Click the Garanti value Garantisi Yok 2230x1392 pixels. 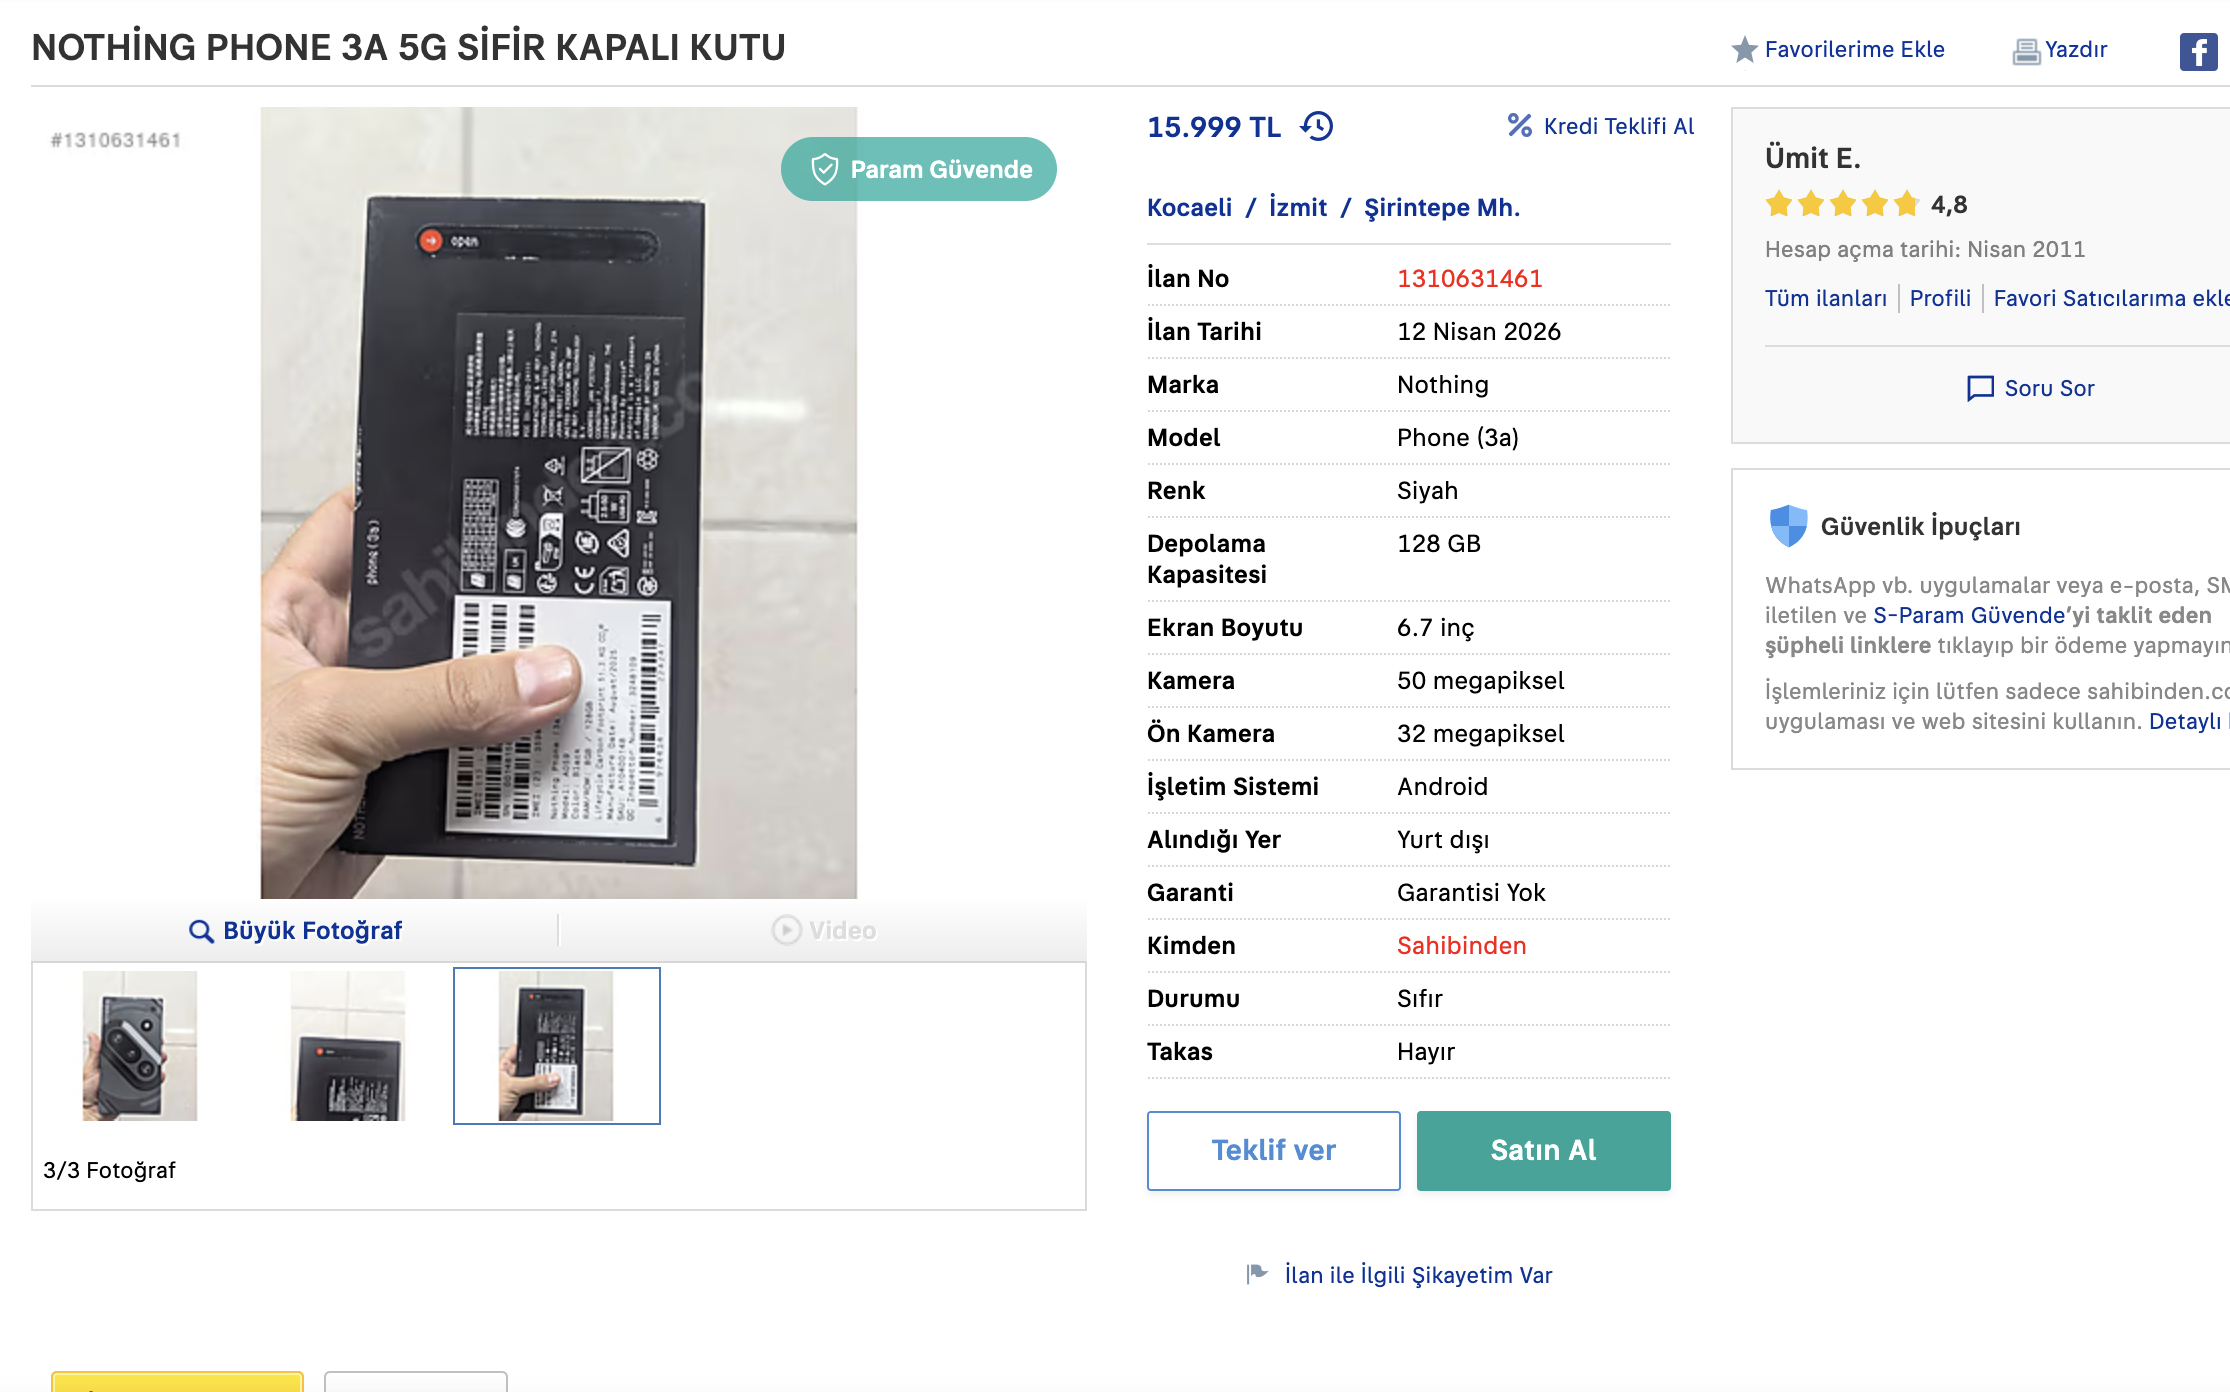[x=1471, y=892]
